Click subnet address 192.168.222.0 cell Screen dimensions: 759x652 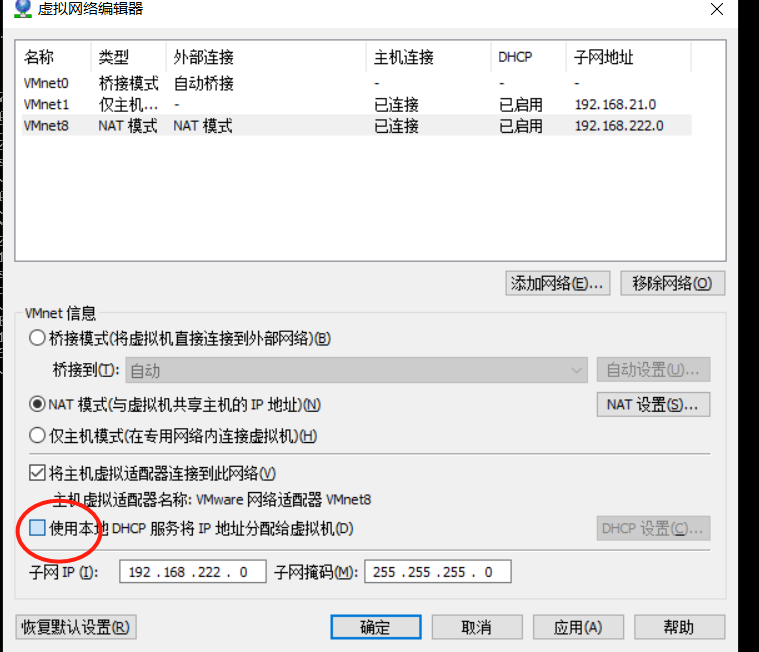point(619,126)
